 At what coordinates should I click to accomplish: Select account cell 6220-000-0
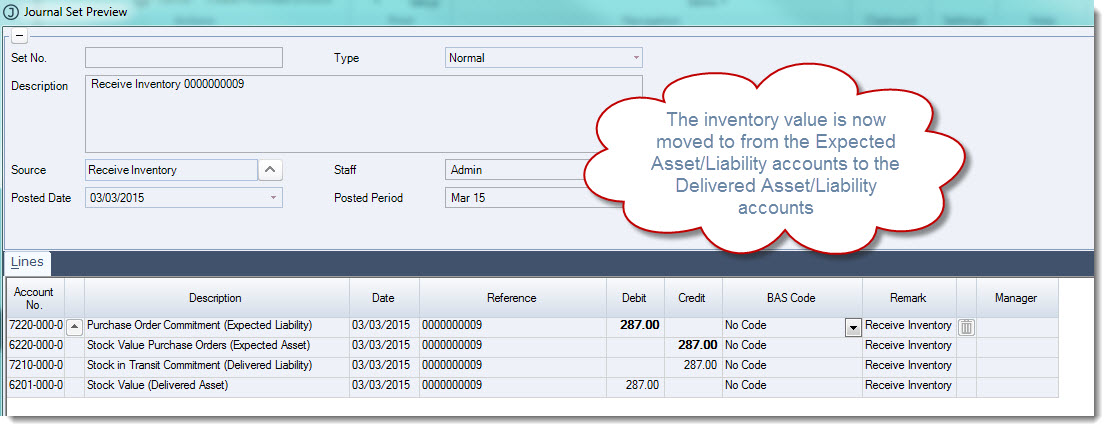pos(35,345)
